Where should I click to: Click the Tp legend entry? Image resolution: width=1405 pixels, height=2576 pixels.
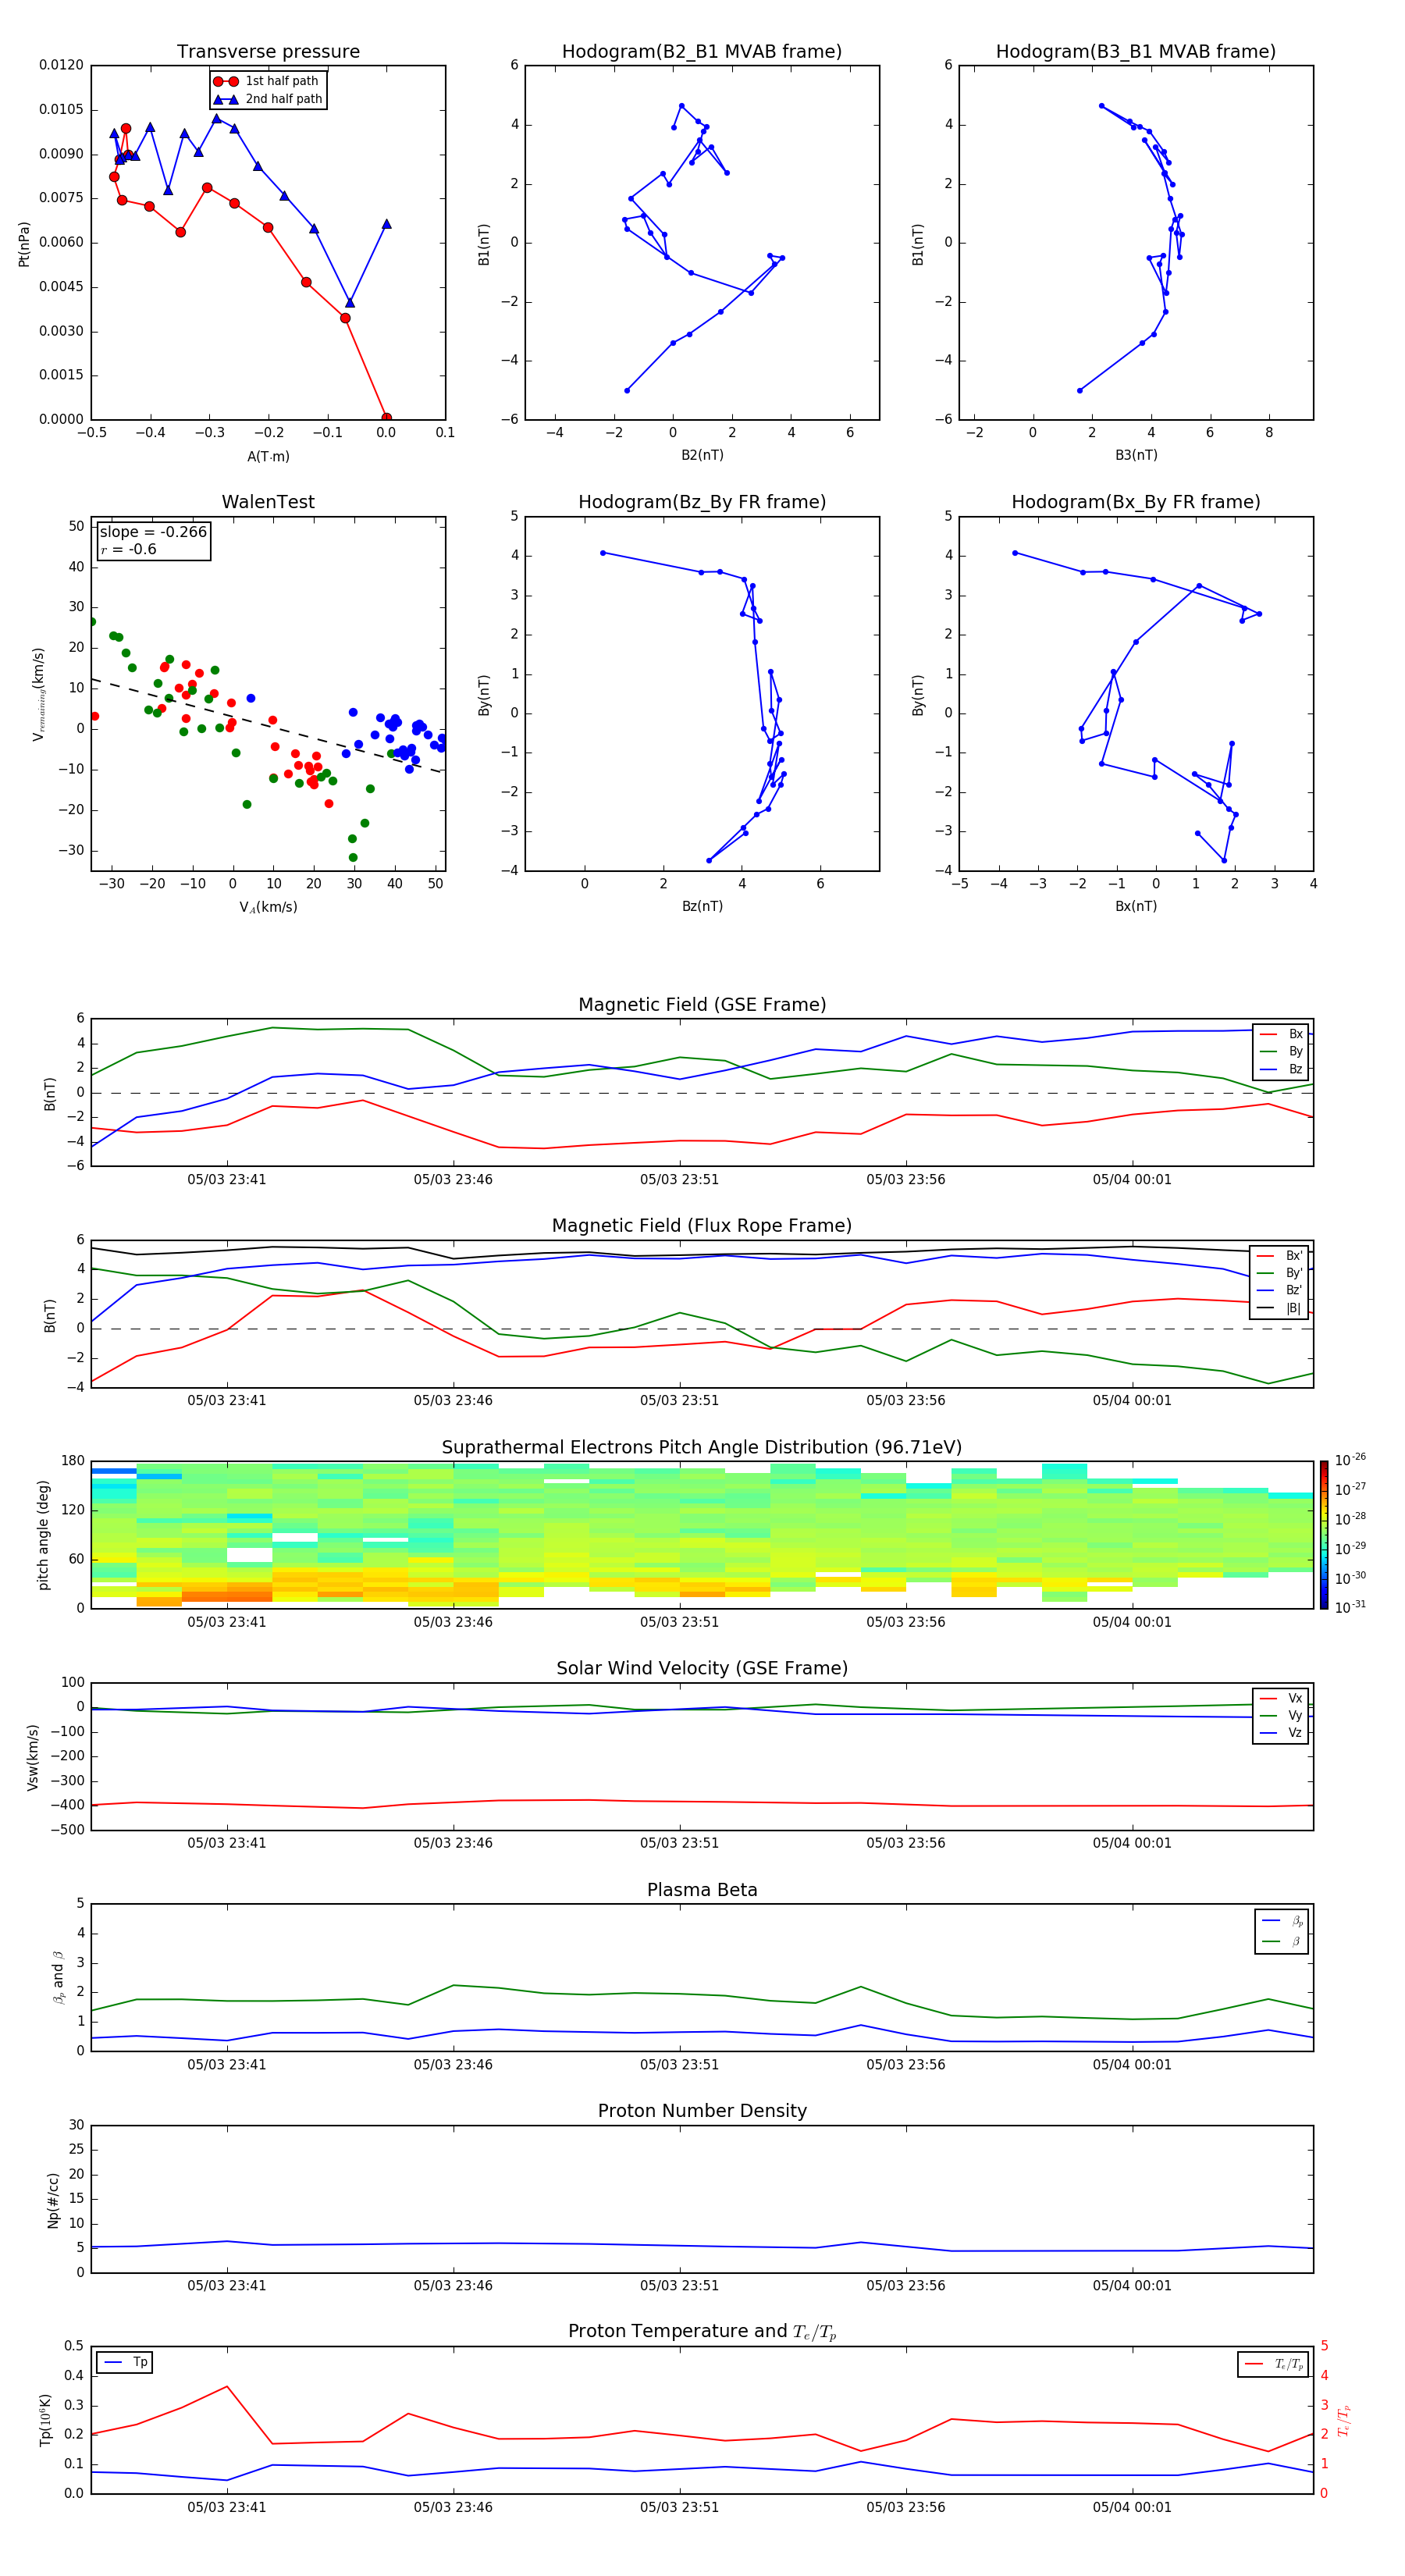(125, 2362)
